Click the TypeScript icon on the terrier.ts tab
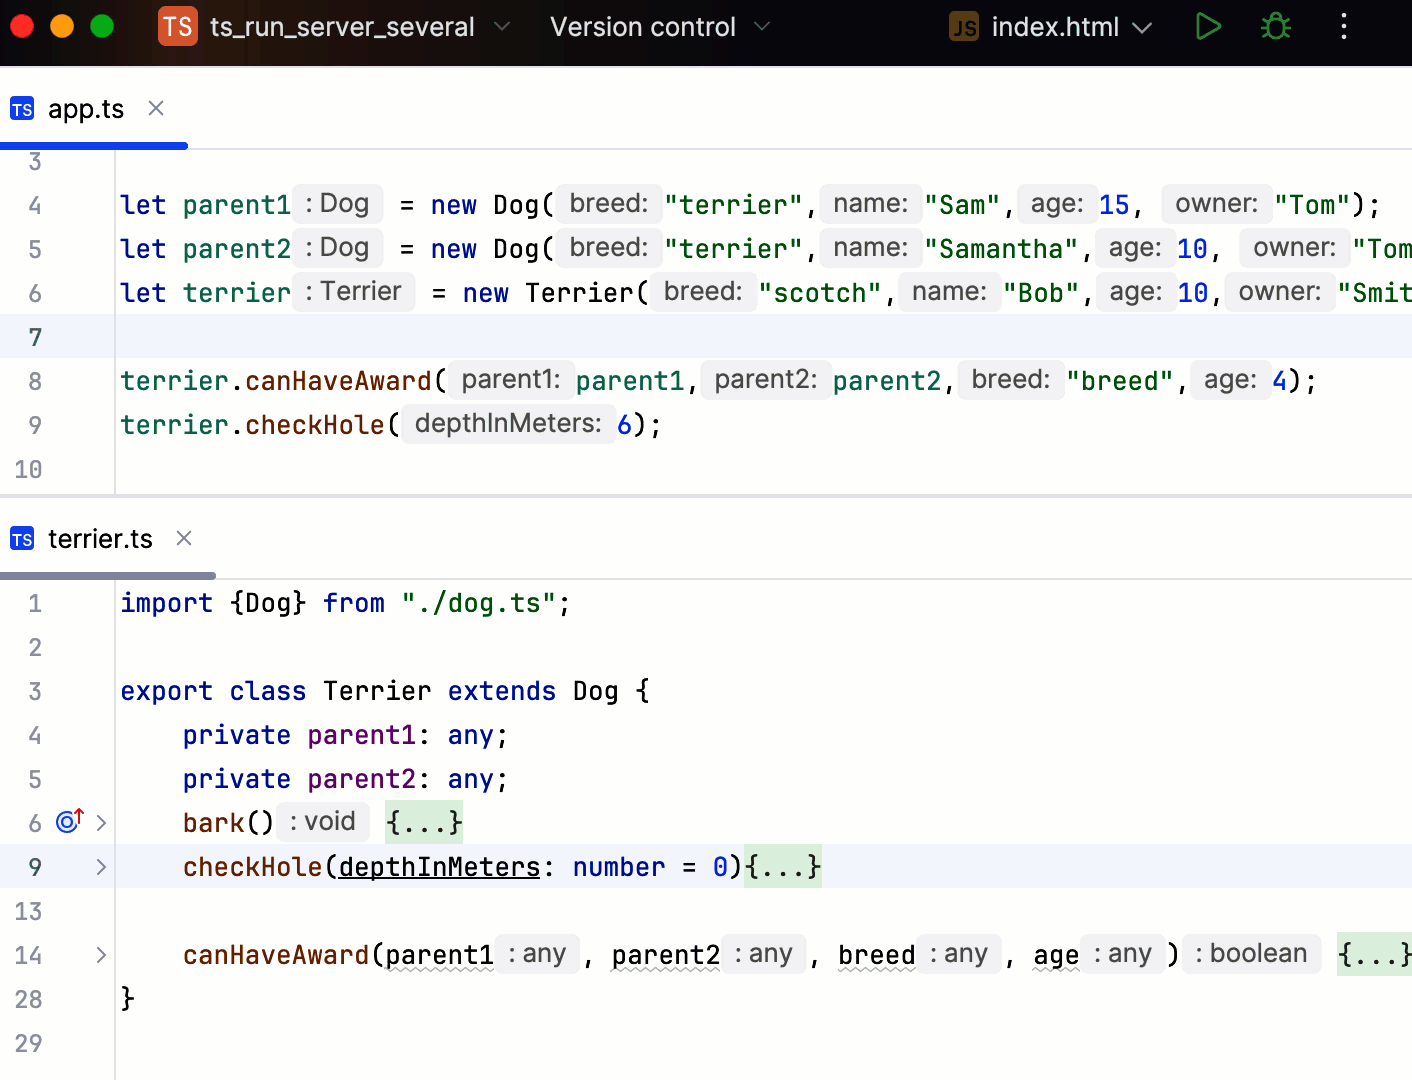This screenshot has width=1412, height=1080. [x=22, y=538]
